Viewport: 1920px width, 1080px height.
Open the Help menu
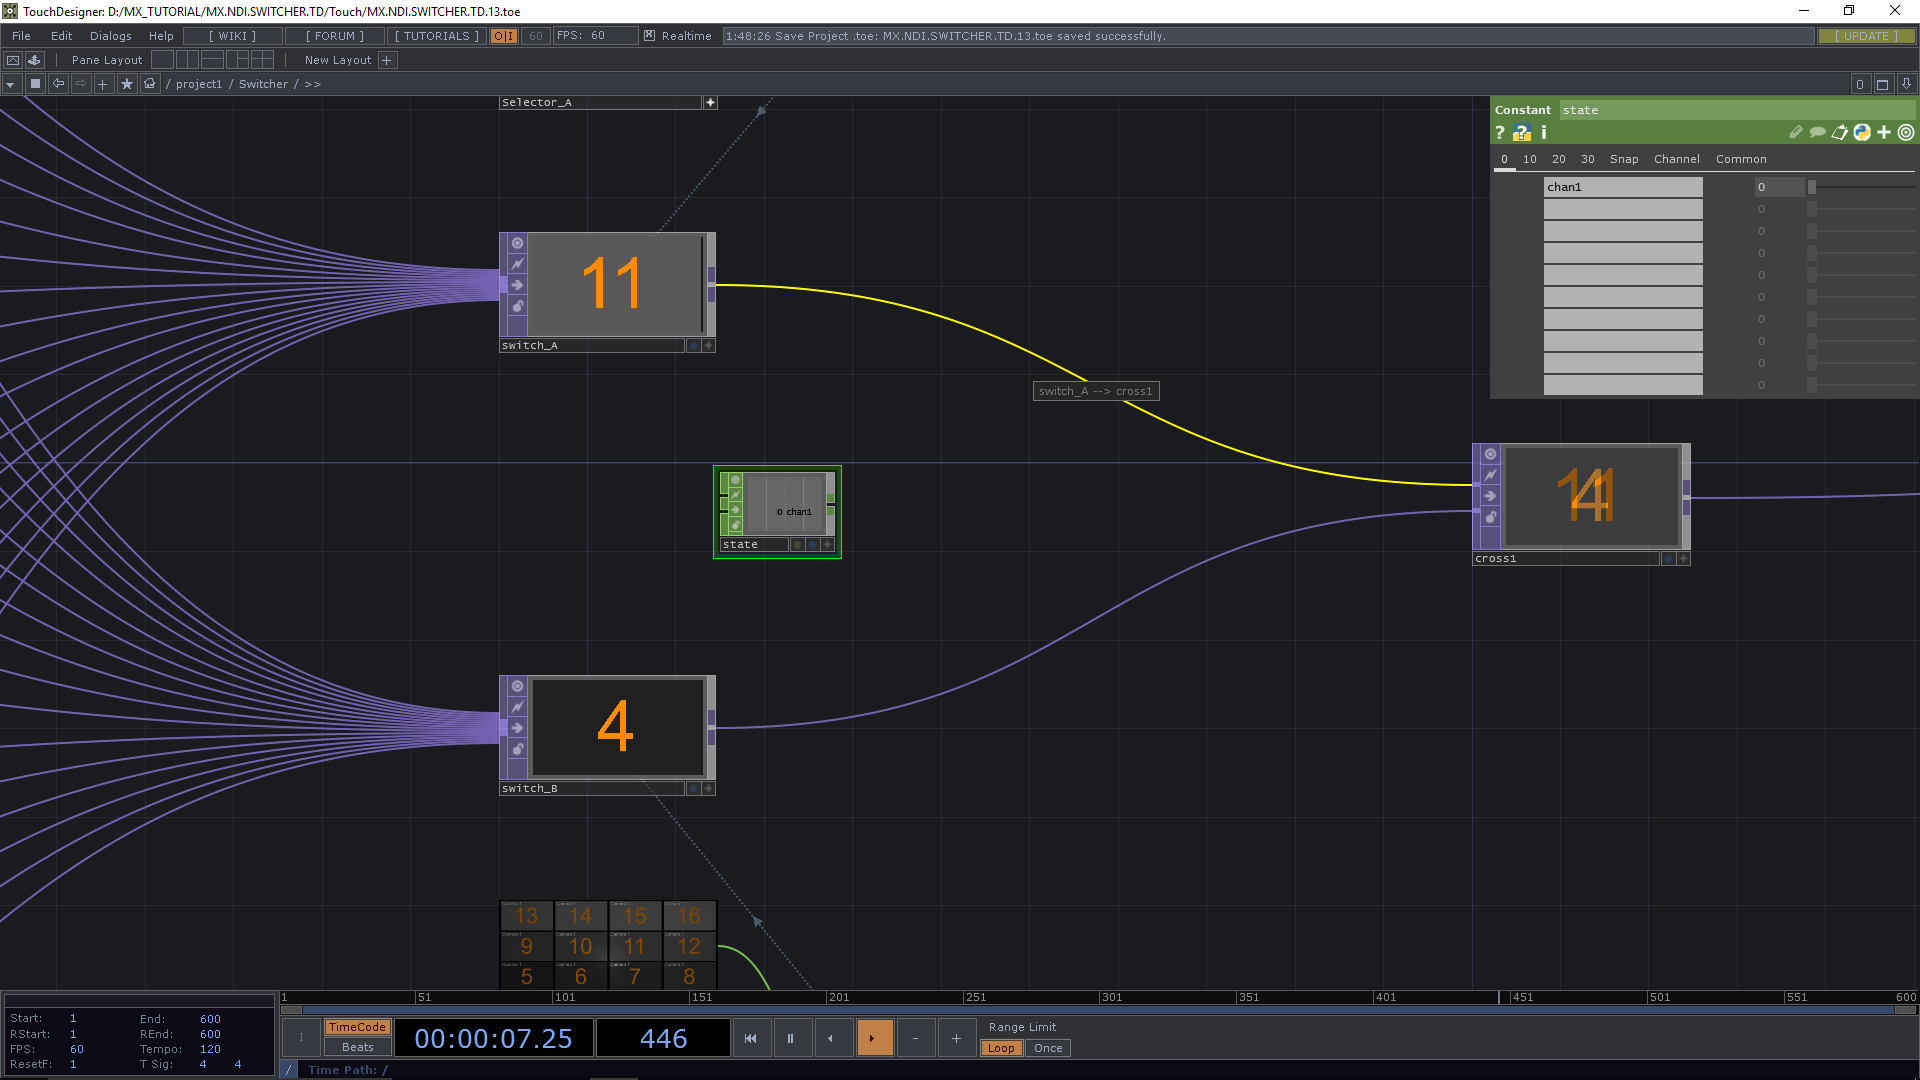point(161,35)
